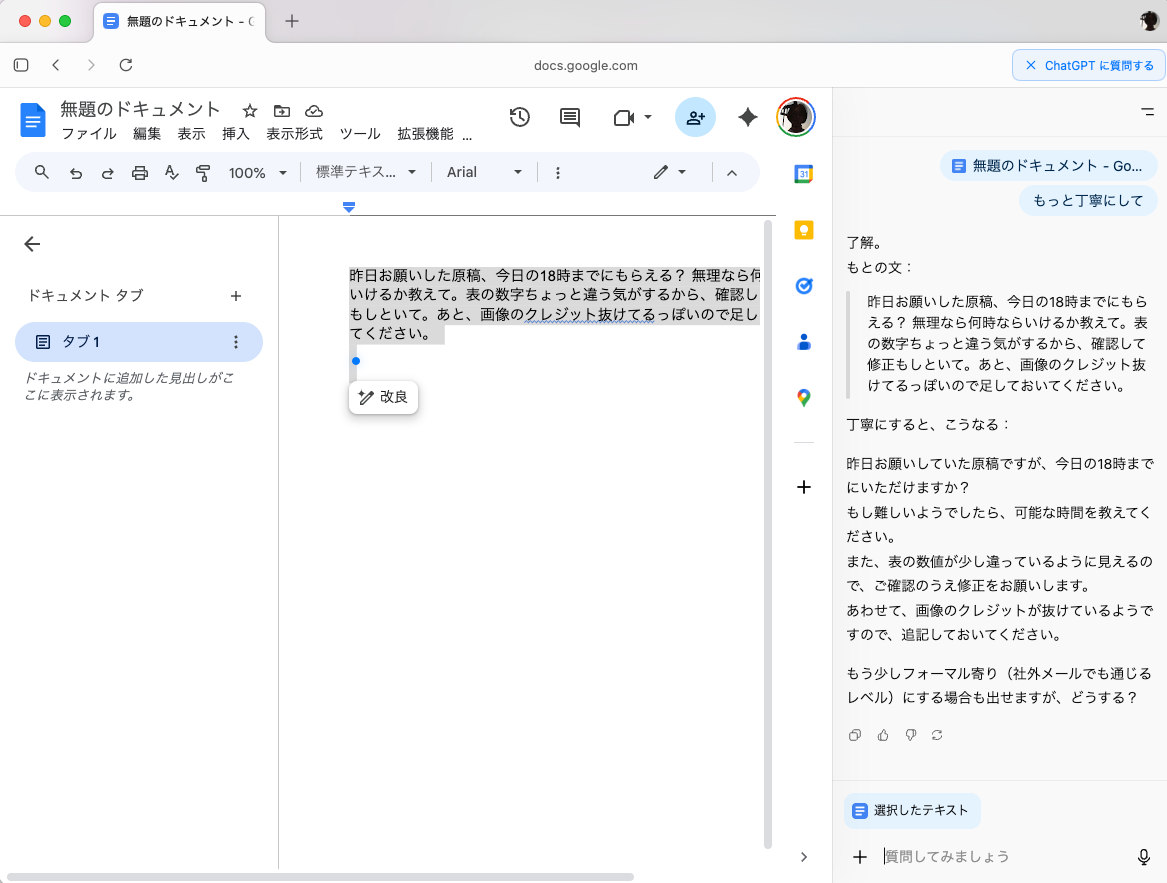This screenshot has height=883, width=1167.
Task: Select タブ 1 in document tabs
Action: click(x=138, y=342)
